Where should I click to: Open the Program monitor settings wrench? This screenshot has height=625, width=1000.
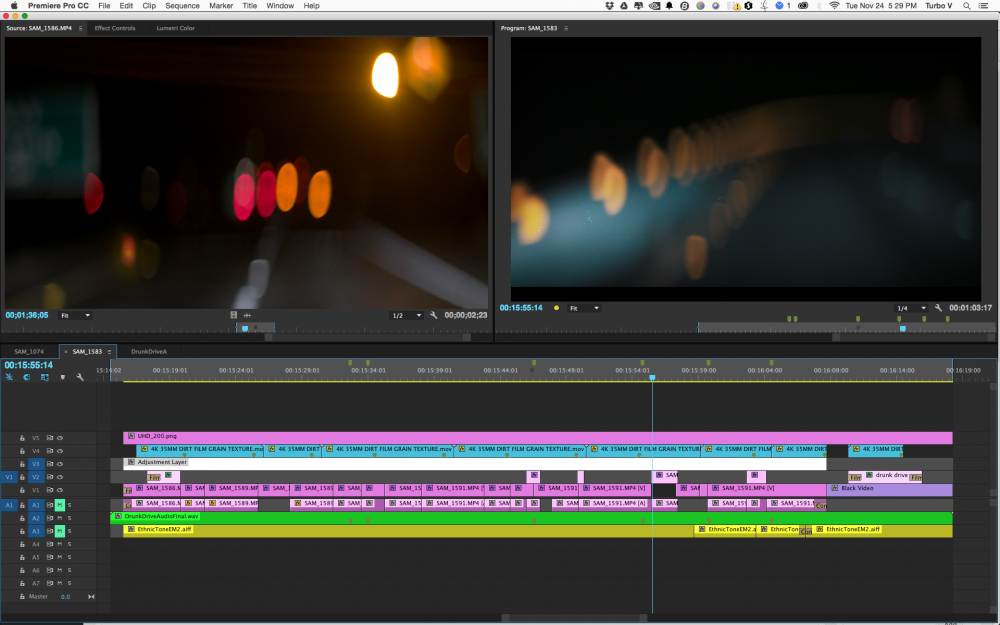tap(938, 308)
